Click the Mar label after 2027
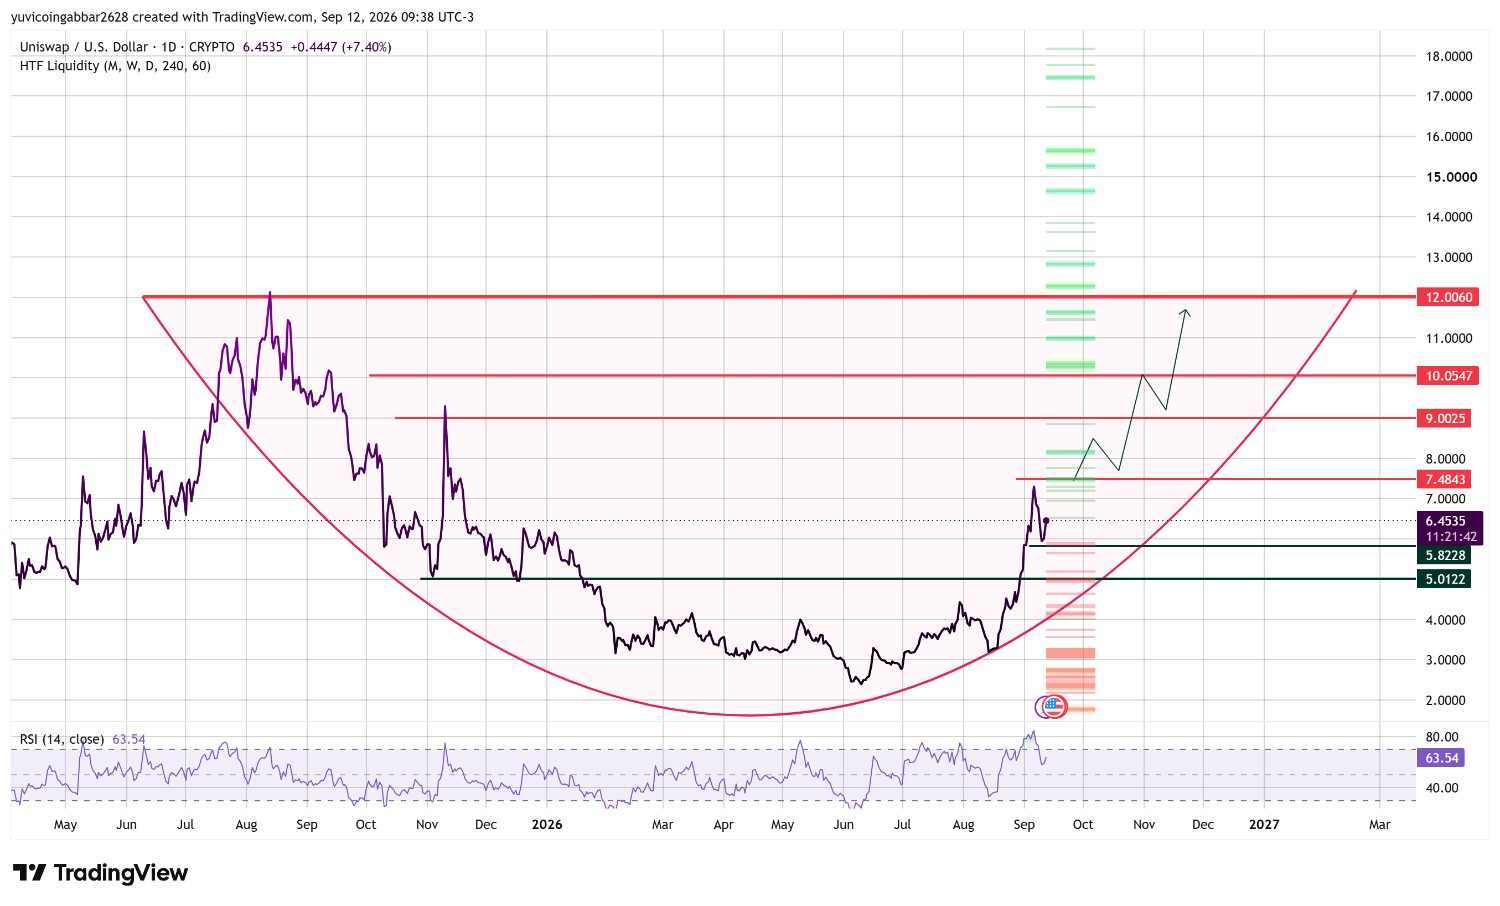This screenshot has width=1500, height=906. pyautogui.click(x=1379, y=825)
